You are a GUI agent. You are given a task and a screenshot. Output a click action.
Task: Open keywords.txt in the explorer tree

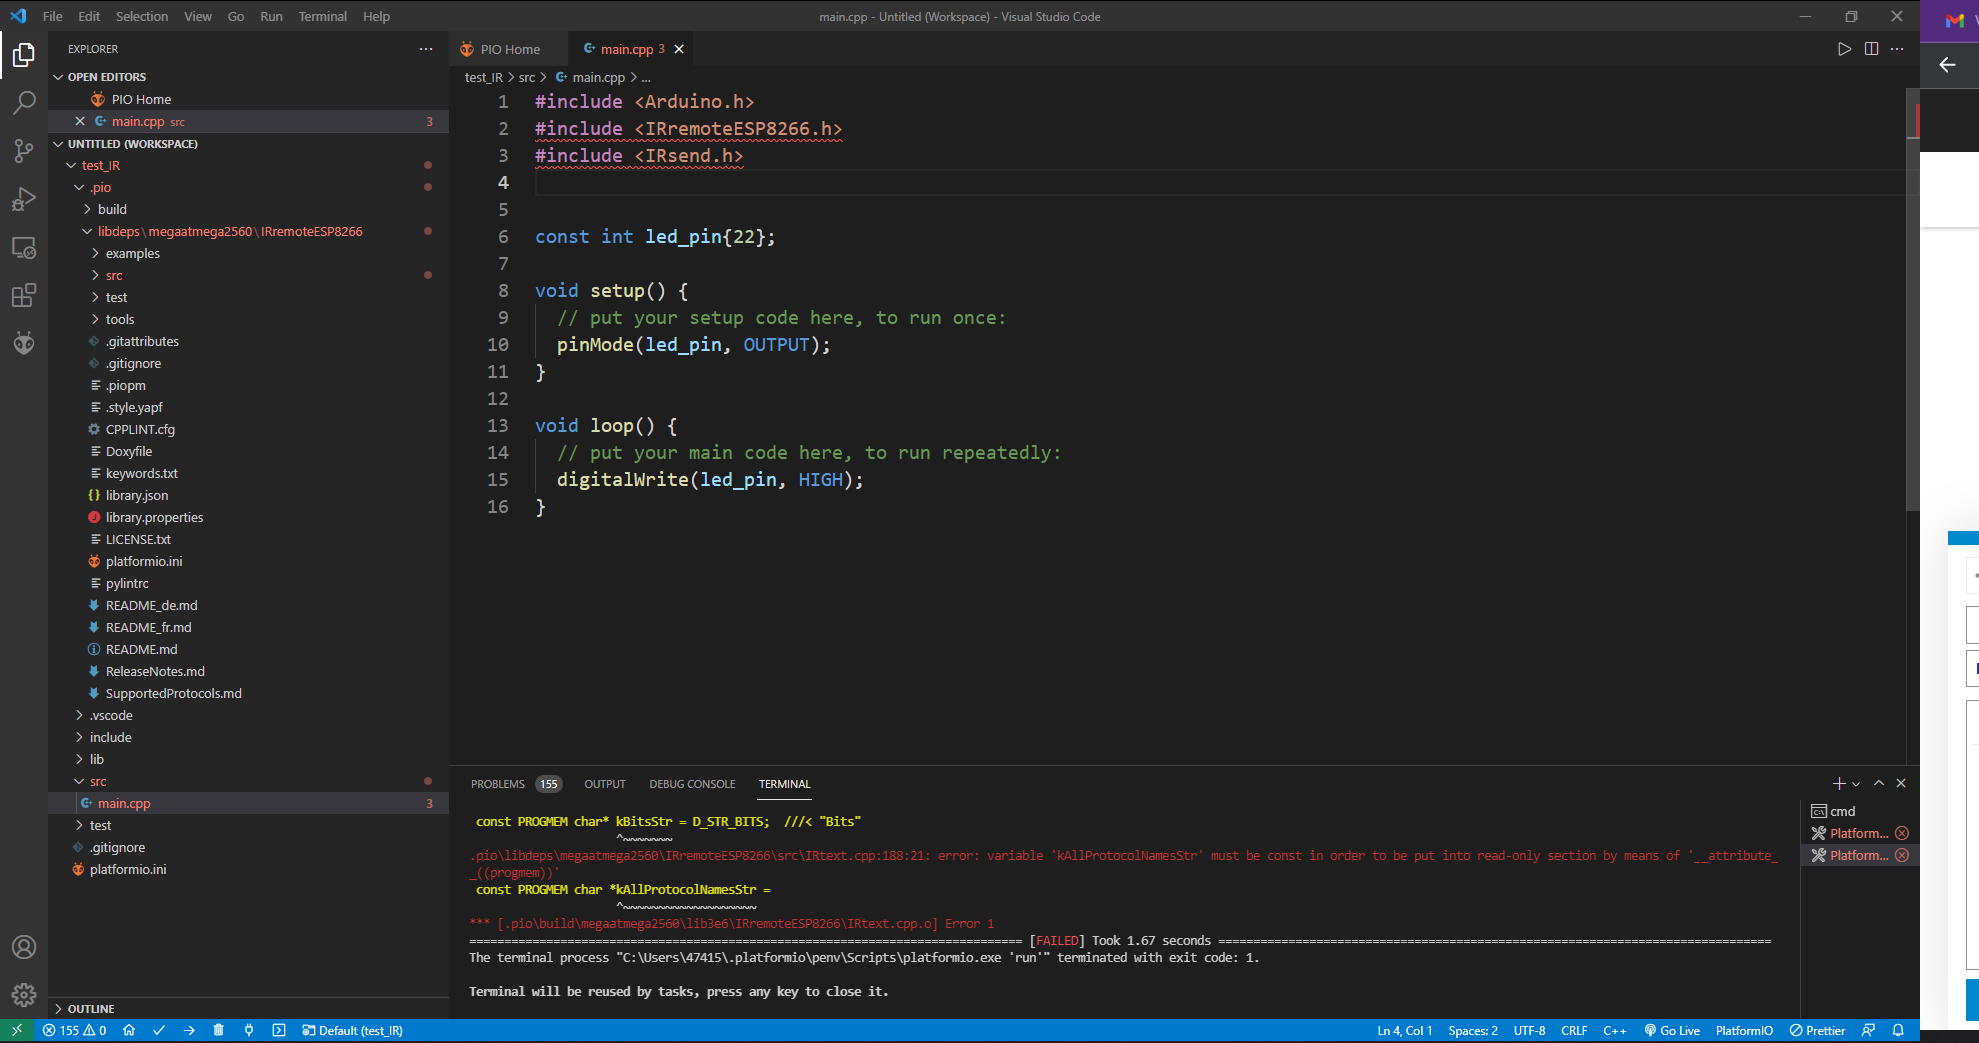pyautogui.click(x=141, y=473)
